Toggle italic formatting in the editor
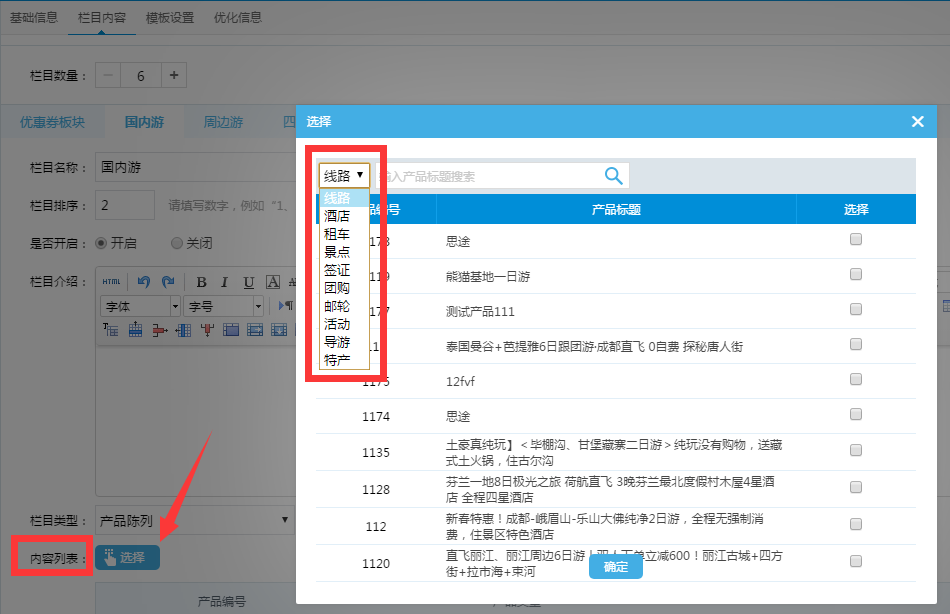Viewport: 950px width, 614px height. 224,282
